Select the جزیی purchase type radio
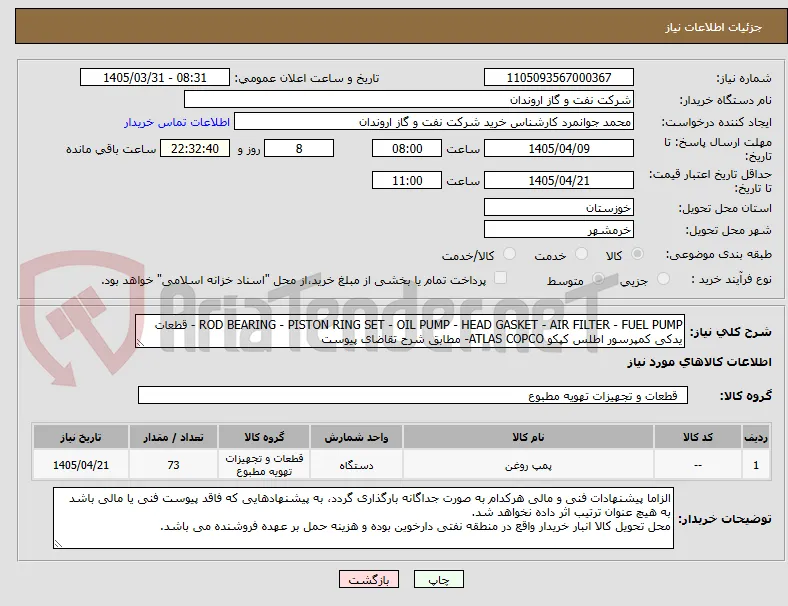Image resolution: width=788 pixels, height=606 pixels. [663, 278]
